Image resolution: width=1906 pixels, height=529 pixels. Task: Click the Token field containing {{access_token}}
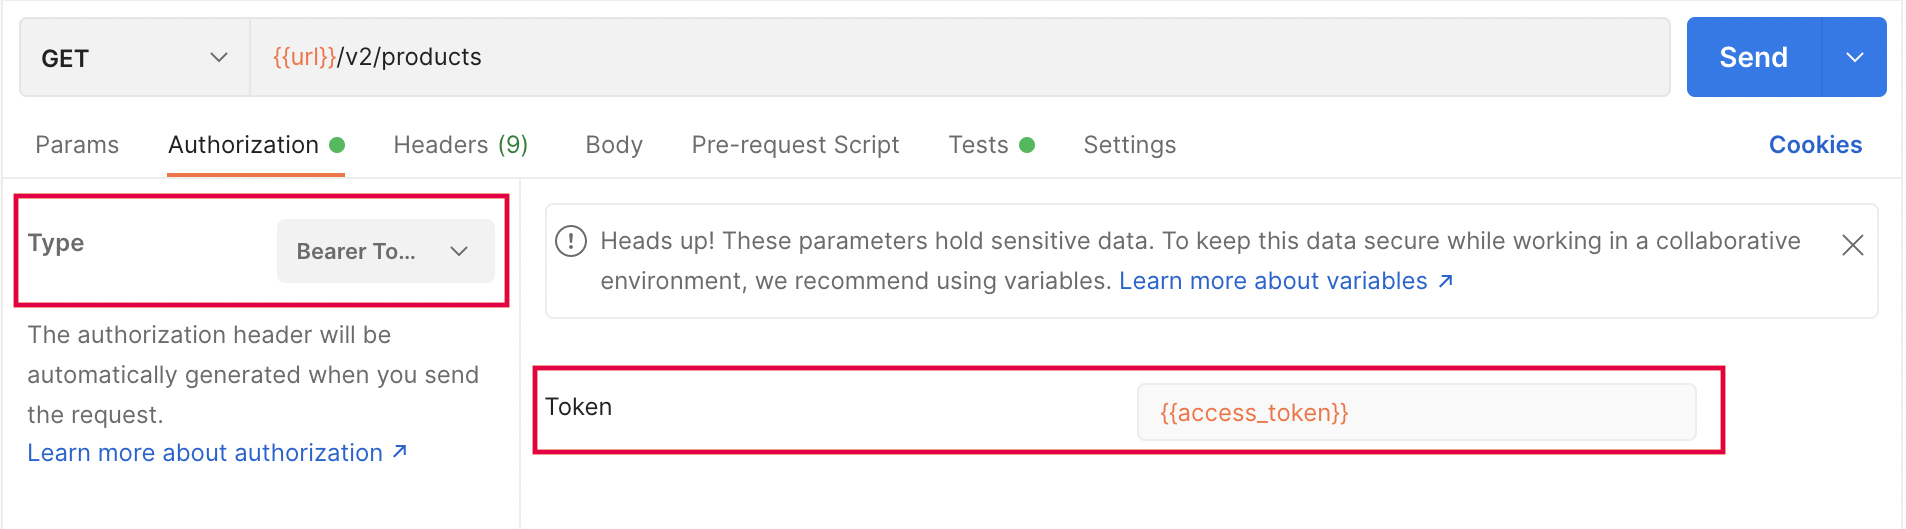[x=1416, y=412]
